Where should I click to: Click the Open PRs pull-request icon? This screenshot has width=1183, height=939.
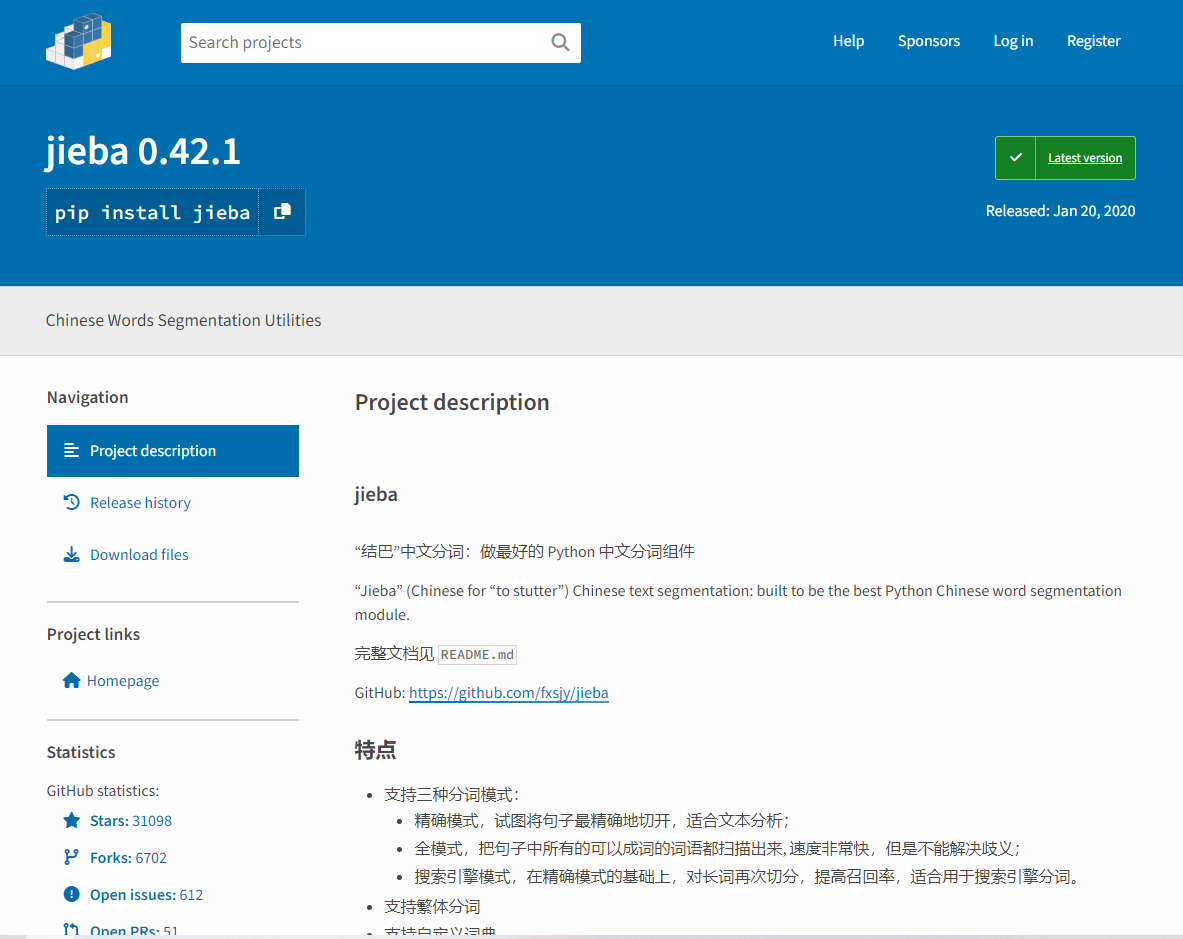click(x=70, y=929)
